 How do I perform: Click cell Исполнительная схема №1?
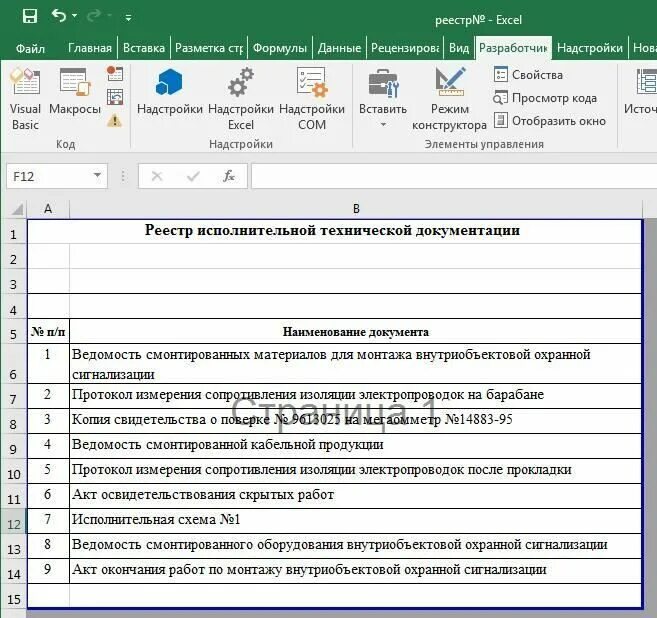[x=356, y=521]
